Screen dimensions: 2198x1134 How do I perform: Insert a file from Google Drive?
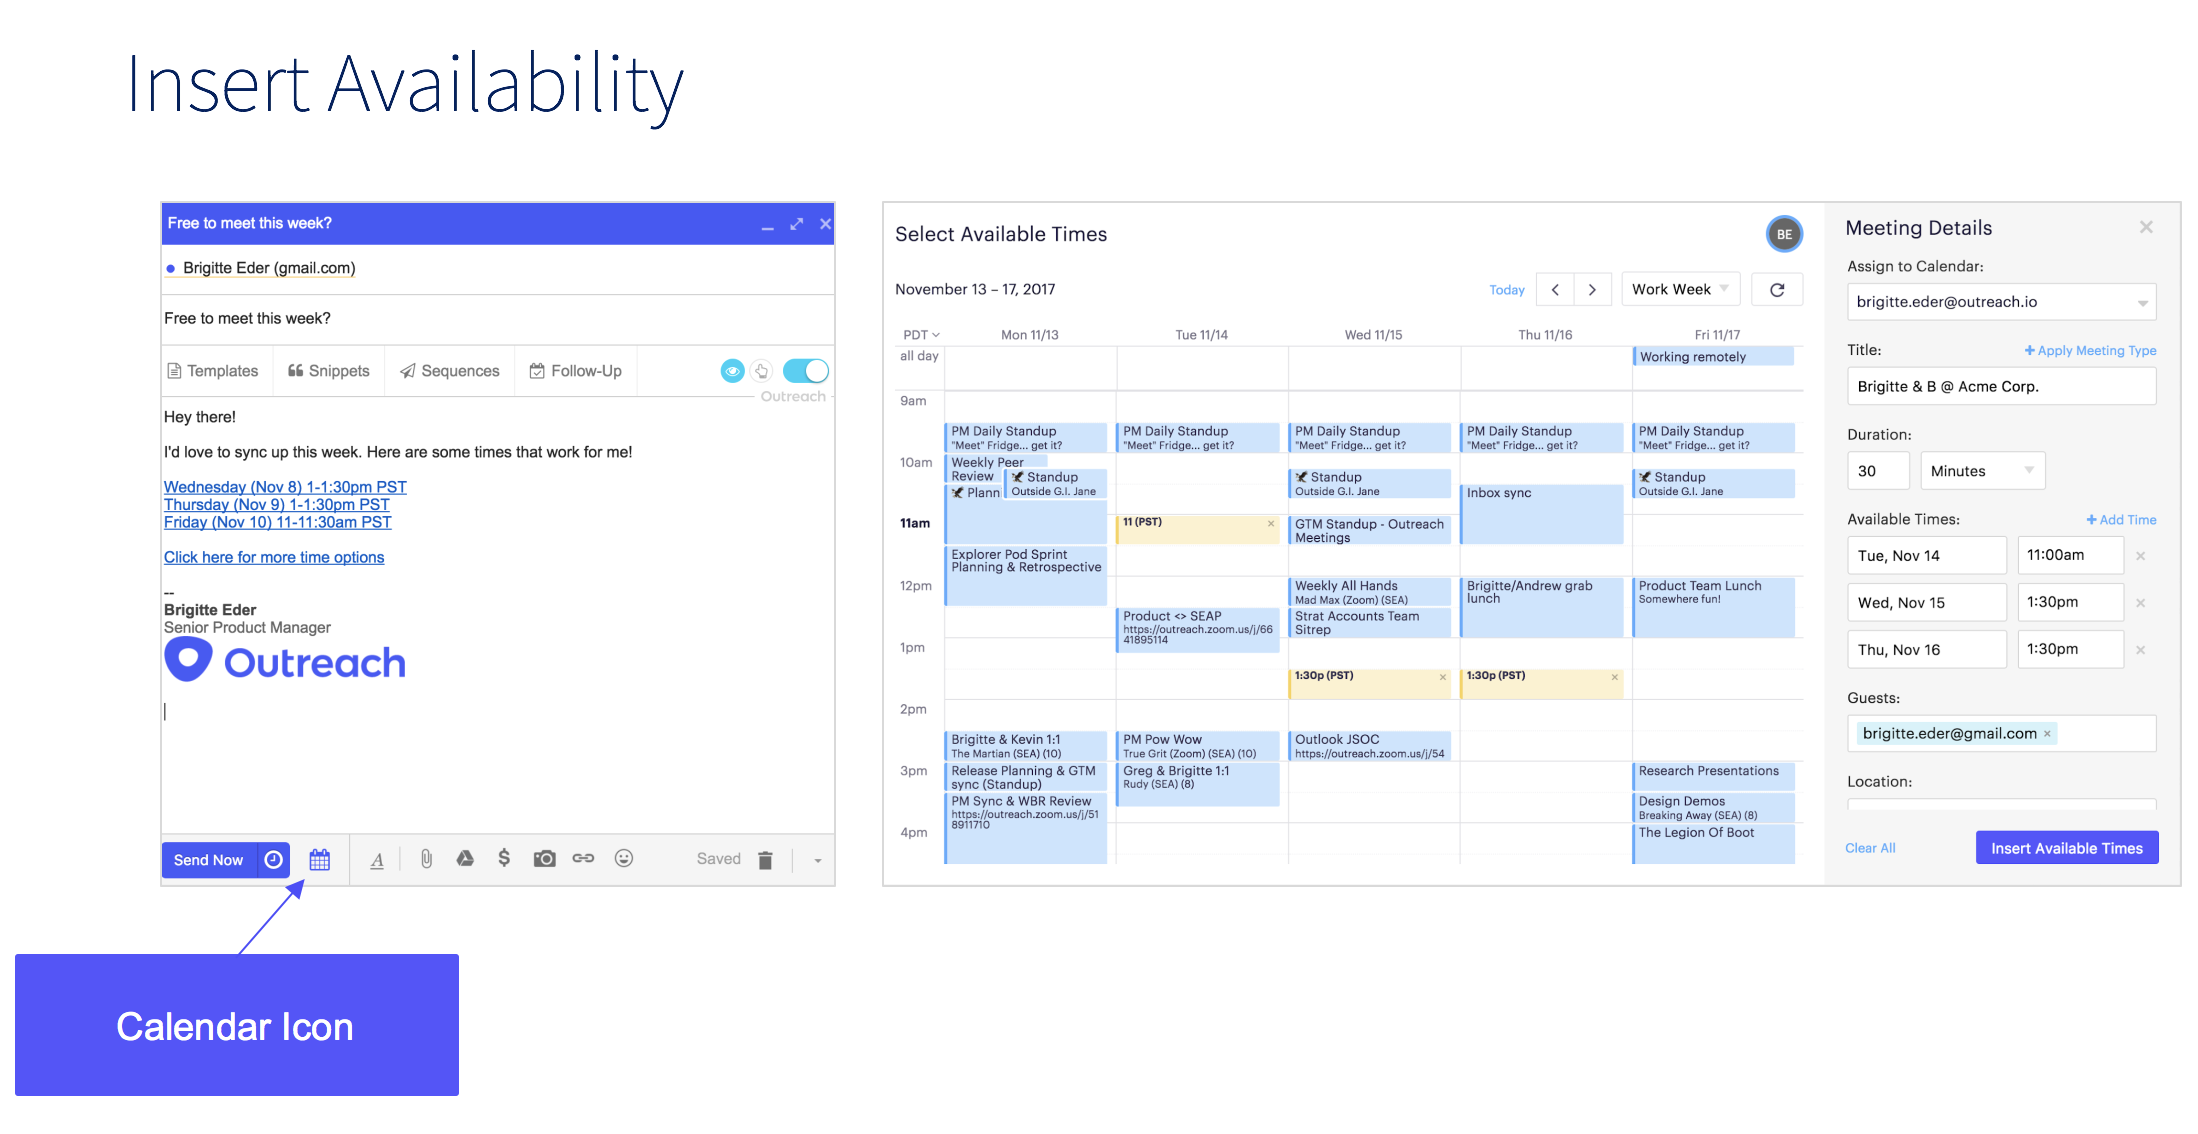464,858
